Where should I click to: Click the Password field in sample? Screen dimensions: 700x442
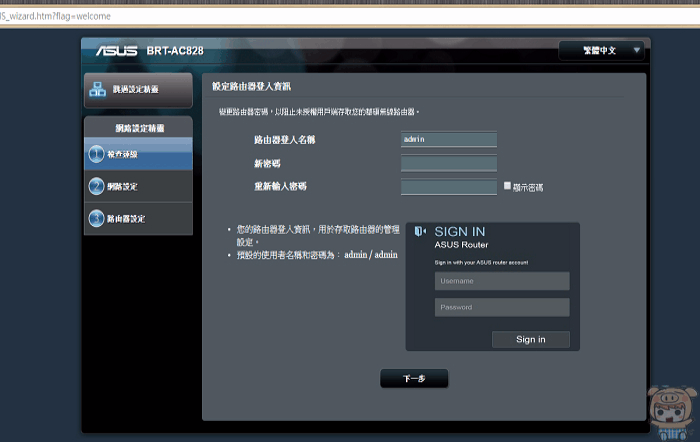click(502, 307)
